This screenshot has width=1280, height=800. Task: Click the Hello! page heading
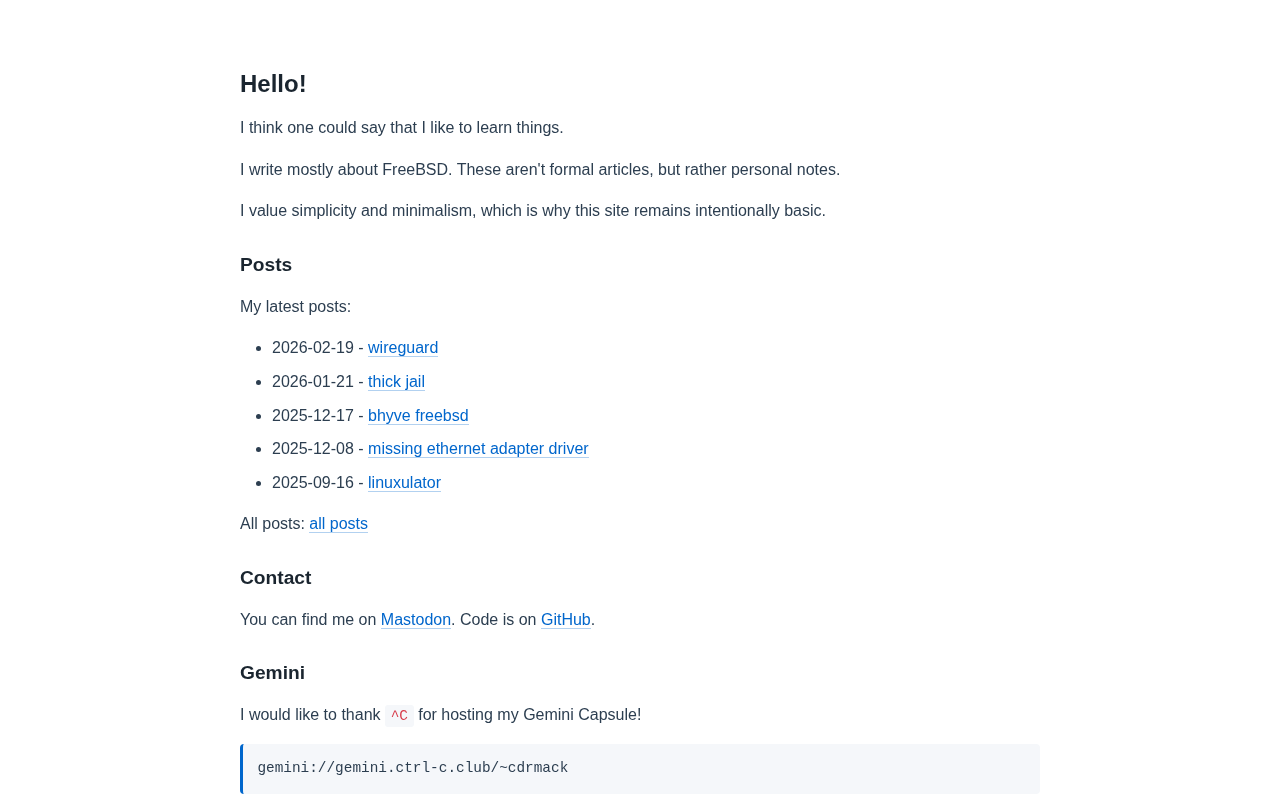[x=273, y=84]
